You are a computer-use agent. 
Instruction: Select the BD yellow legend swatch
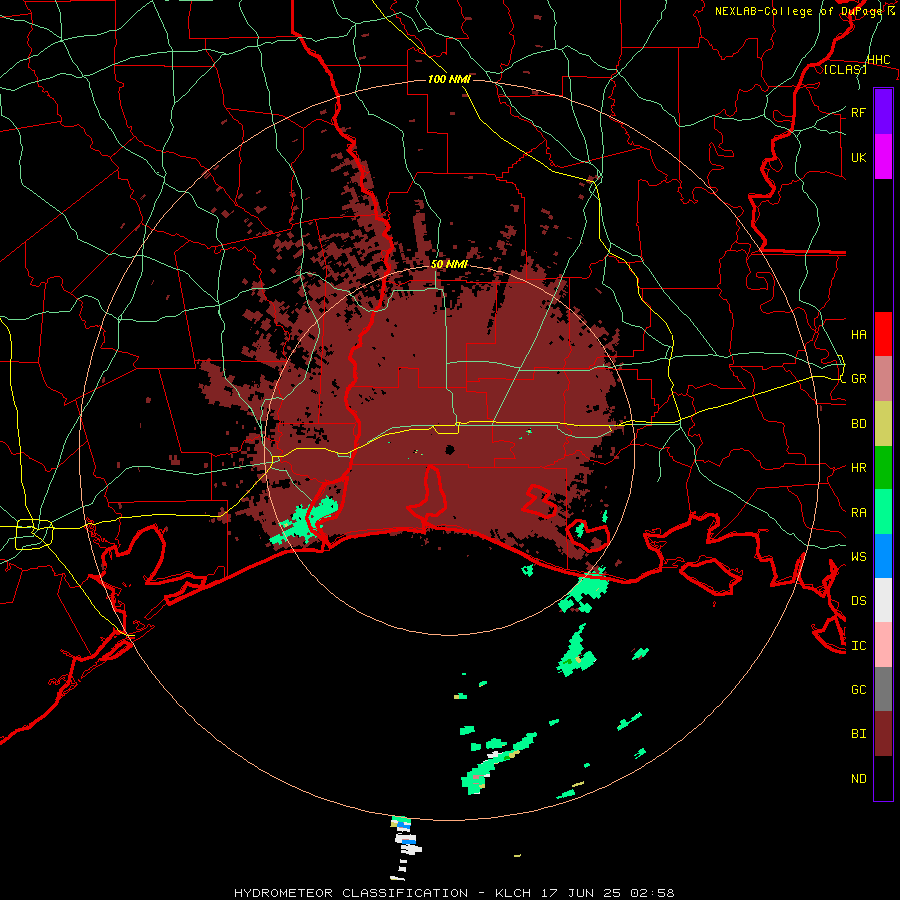click(x=883, y=424)
